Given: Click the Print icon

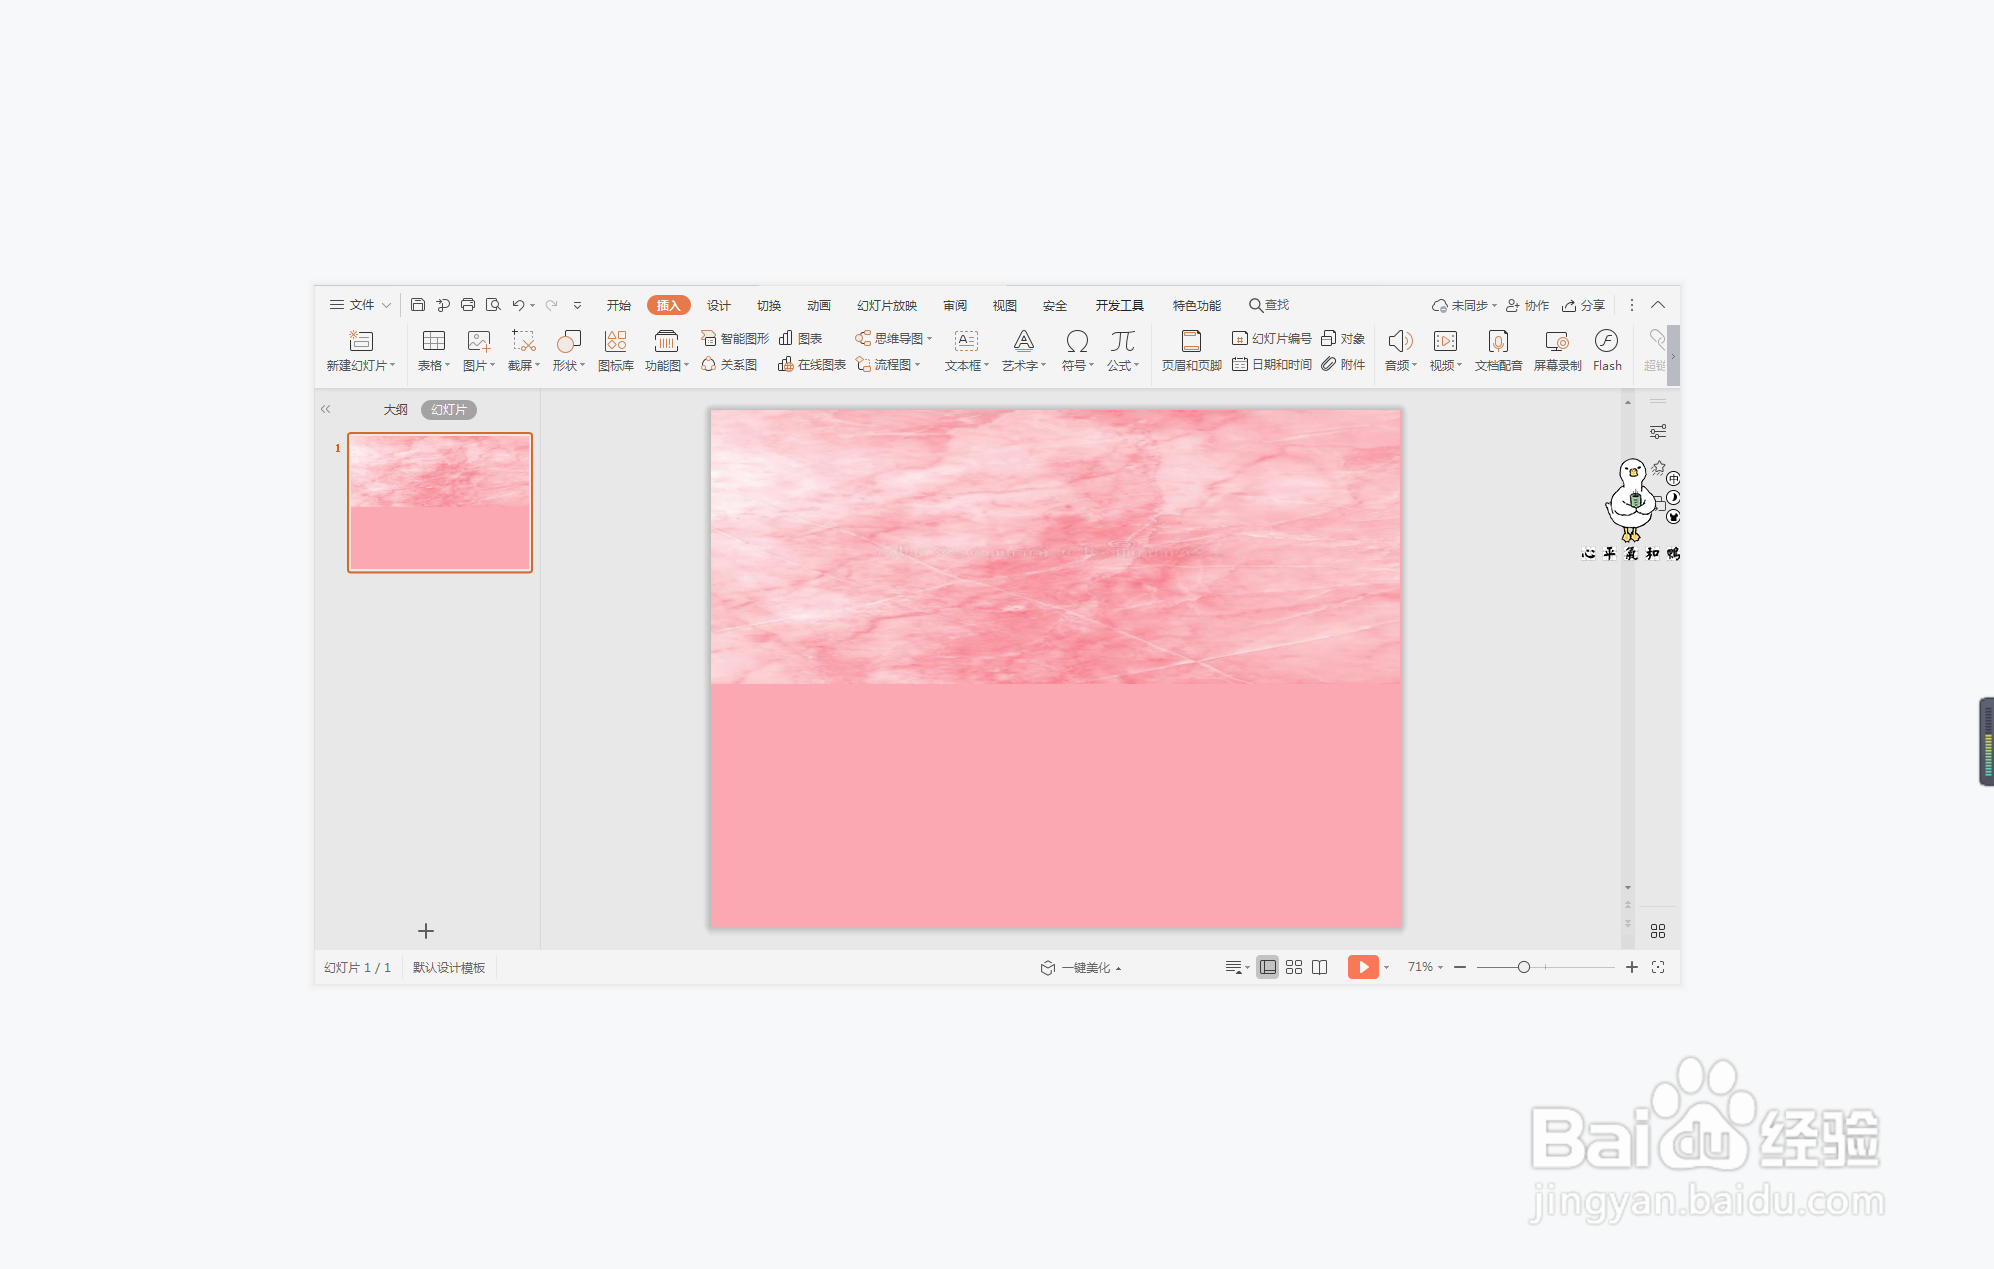Looking at the screenshot, I should click(468, 305).
